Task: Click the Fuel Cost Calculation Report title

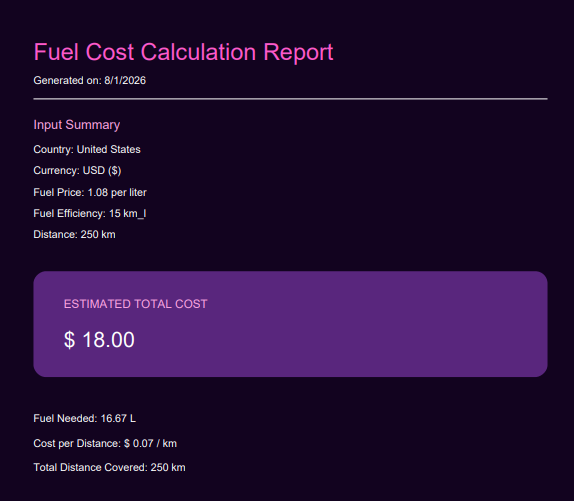Action: [183, 52]
